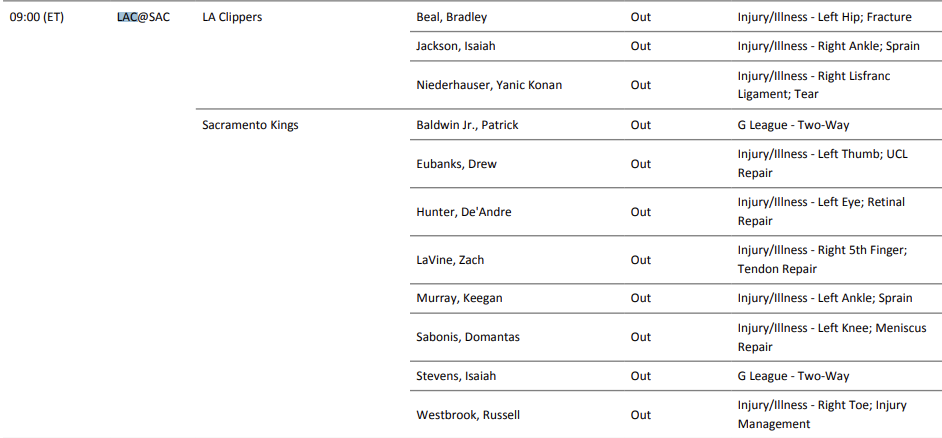Click player name Murray, Keegan
Viewport: 942px width, 438px height.
coord(459,298)
